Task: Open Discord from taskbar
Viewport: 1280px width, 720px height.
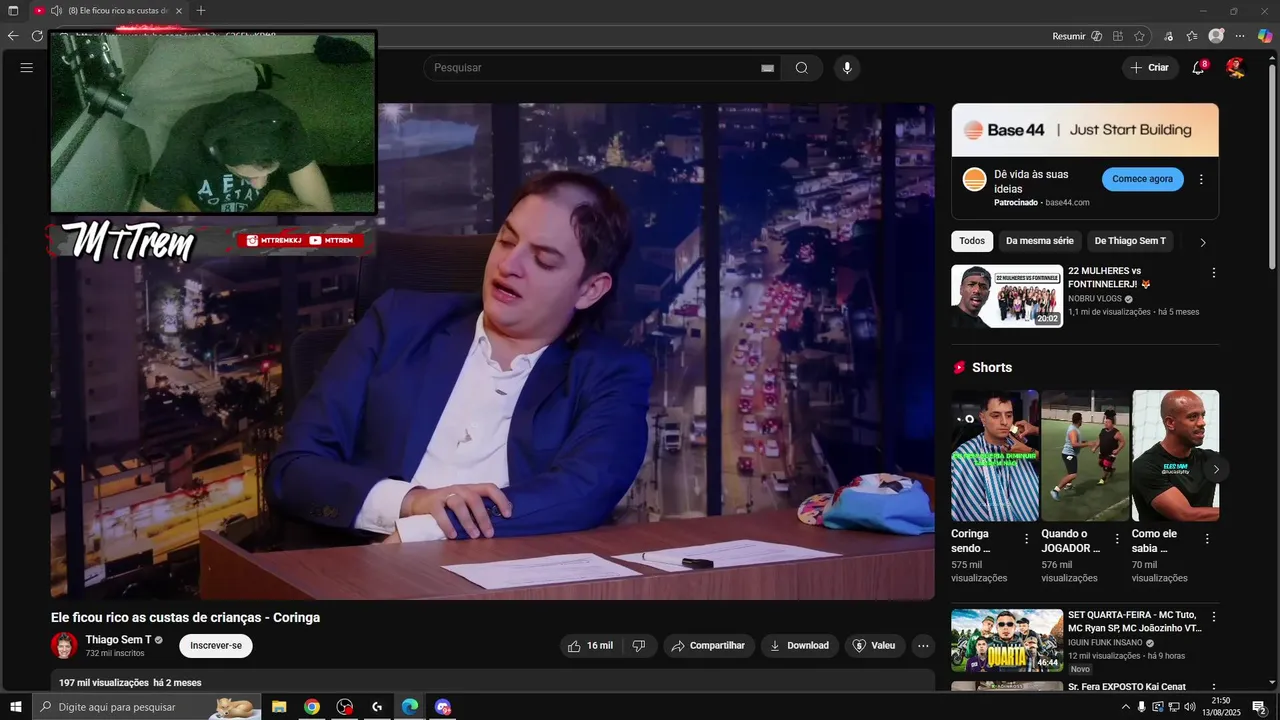Action: (443, 707)
